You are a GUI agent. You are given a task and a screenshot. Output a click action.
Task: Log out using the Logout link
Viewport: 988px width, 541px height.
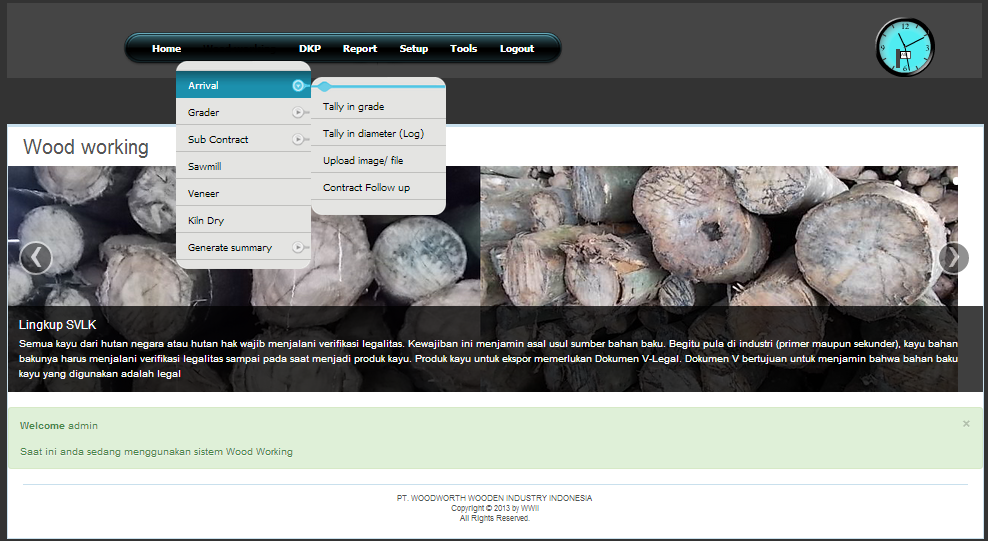(x=517, y=49)
